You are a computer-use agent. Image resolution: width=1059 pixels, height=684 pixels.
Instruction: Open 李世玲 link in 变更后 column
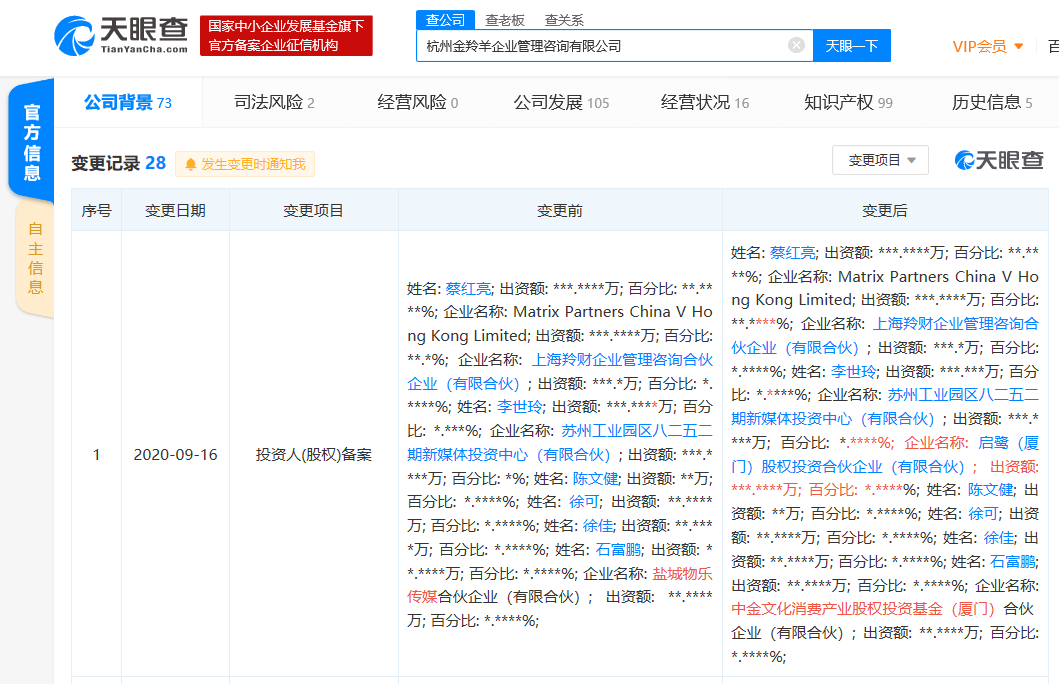tap(854, 371)
